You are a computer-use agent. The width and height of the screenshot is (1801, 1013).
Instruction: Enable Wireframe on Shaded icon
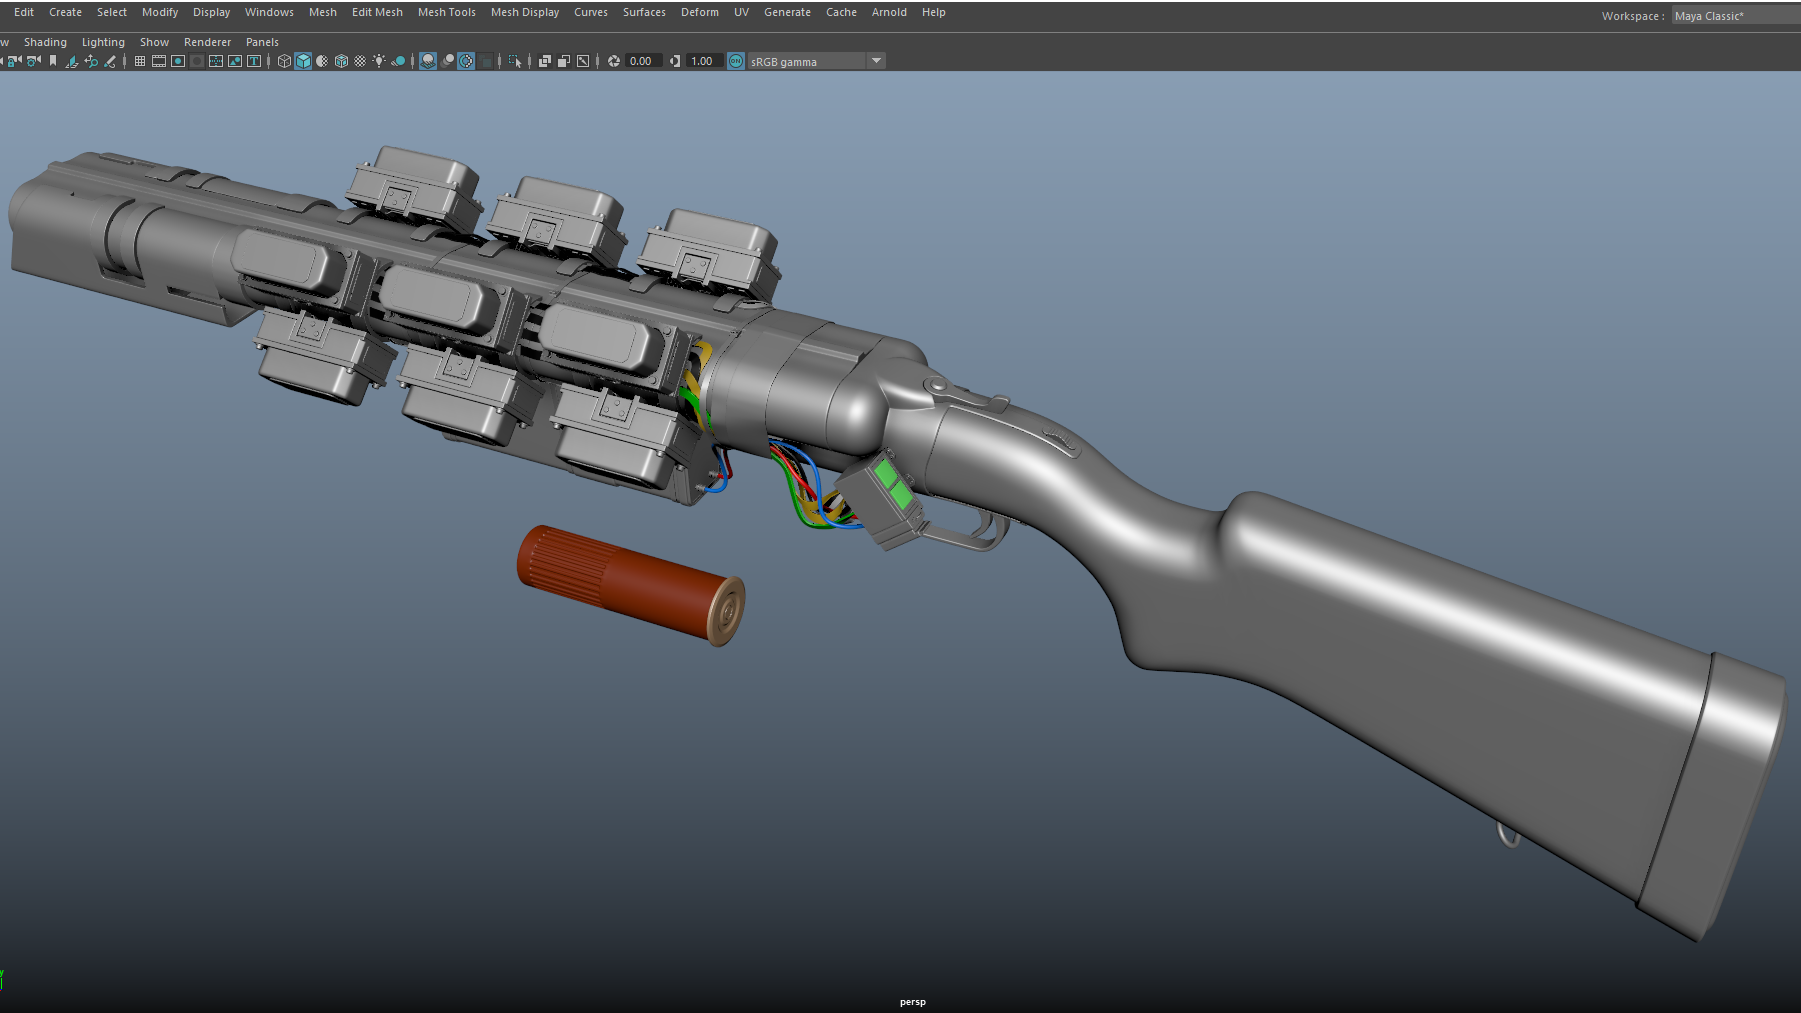tap(341, 61)
